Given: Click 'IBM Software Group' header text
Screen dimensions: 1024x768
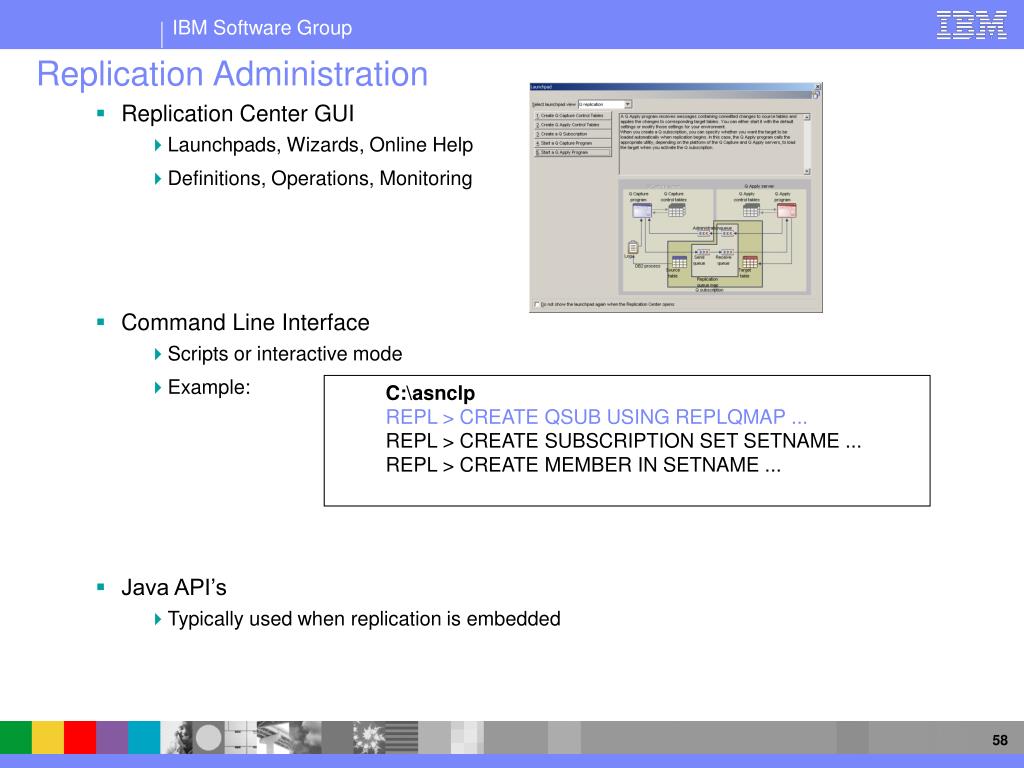Looking at the screenshot, I should [262, 28].
